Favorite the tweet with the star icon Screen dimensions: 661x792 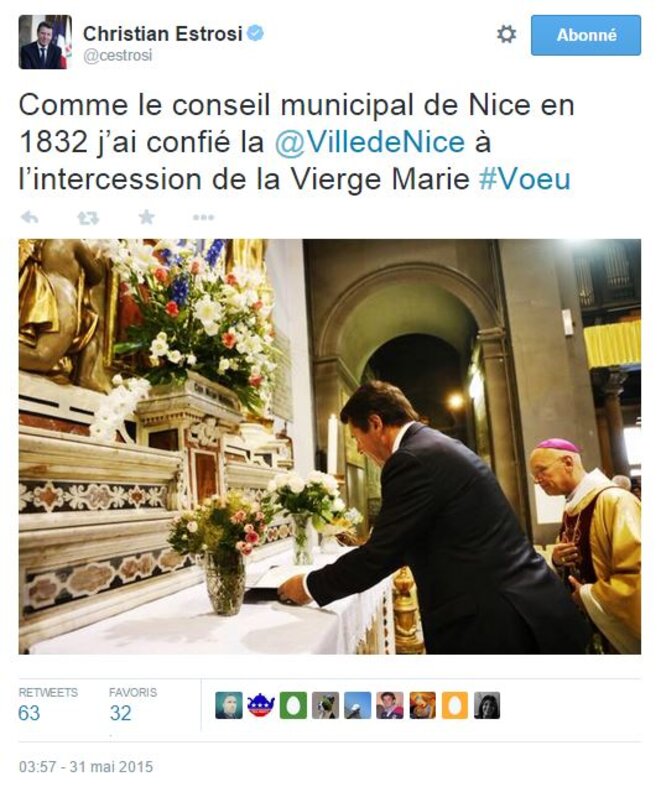[146, 217]
